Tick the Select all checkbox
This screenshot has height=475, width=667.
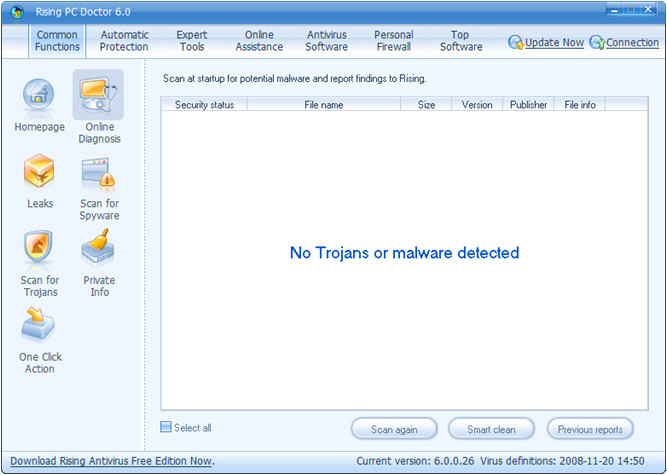pyautogui.click(x=166, y=427)
